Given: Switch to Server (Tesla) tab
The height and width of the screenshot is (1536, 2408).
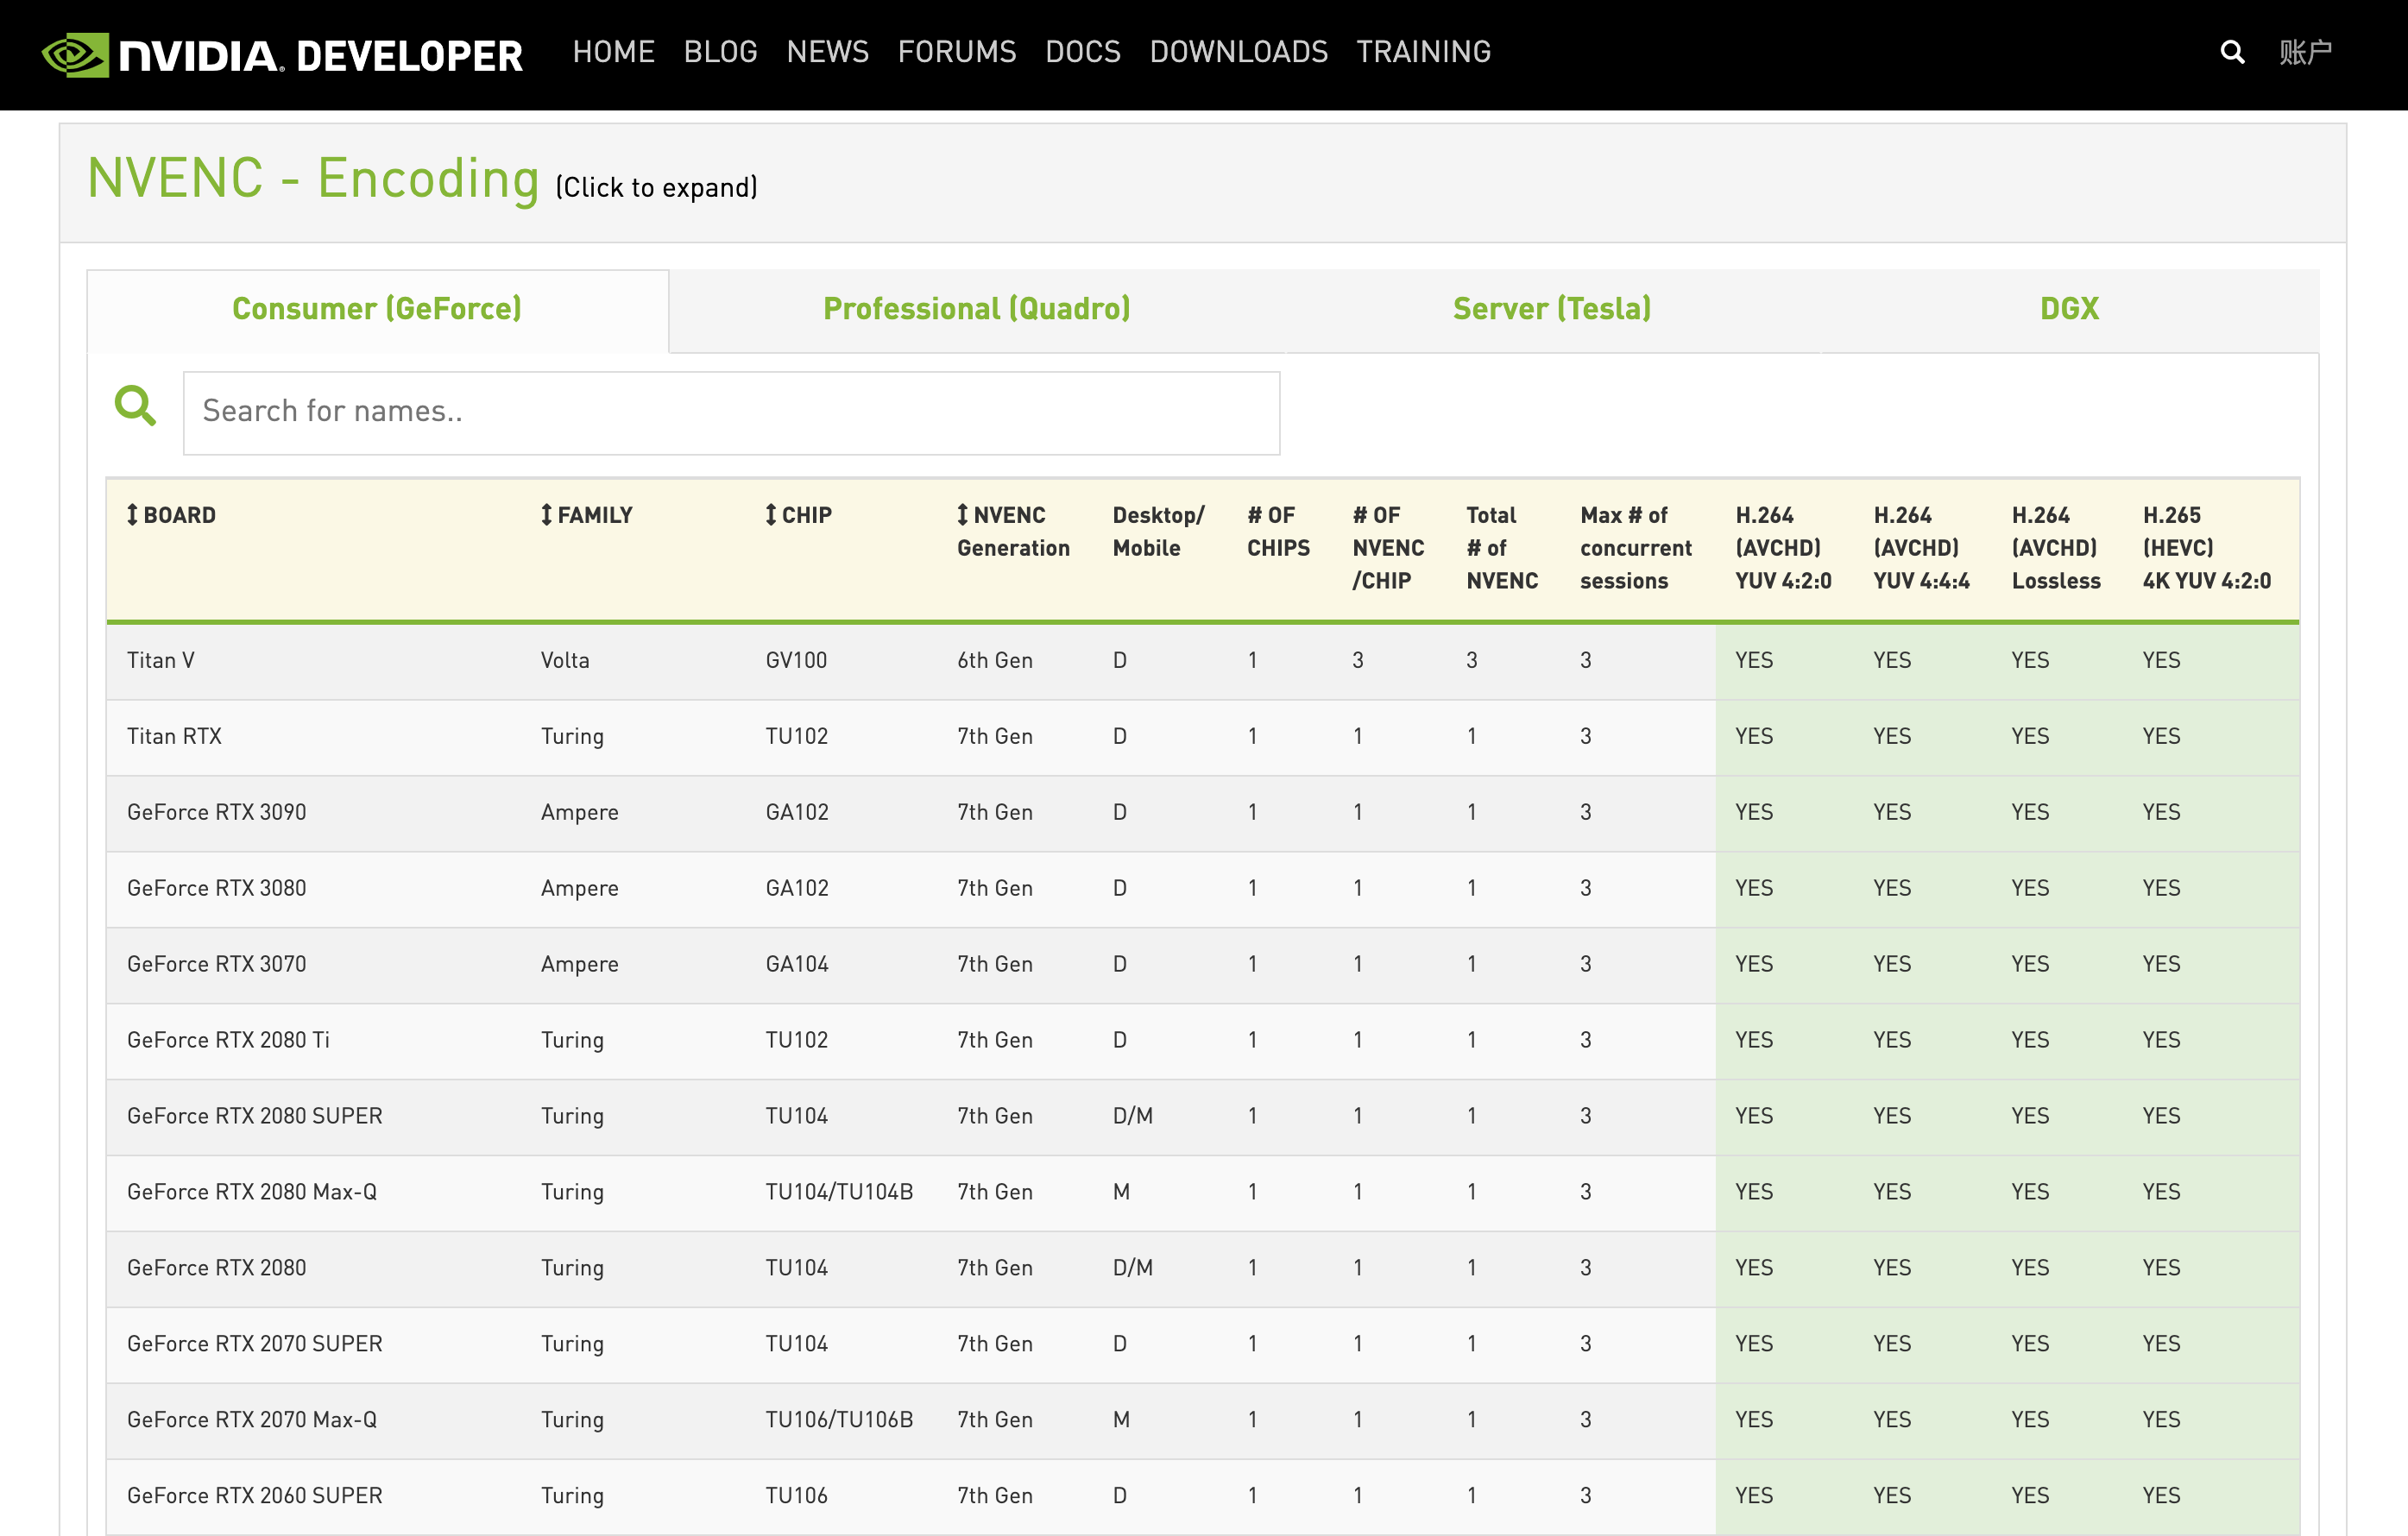Looking at the screenshot, I should [1551, 309].
